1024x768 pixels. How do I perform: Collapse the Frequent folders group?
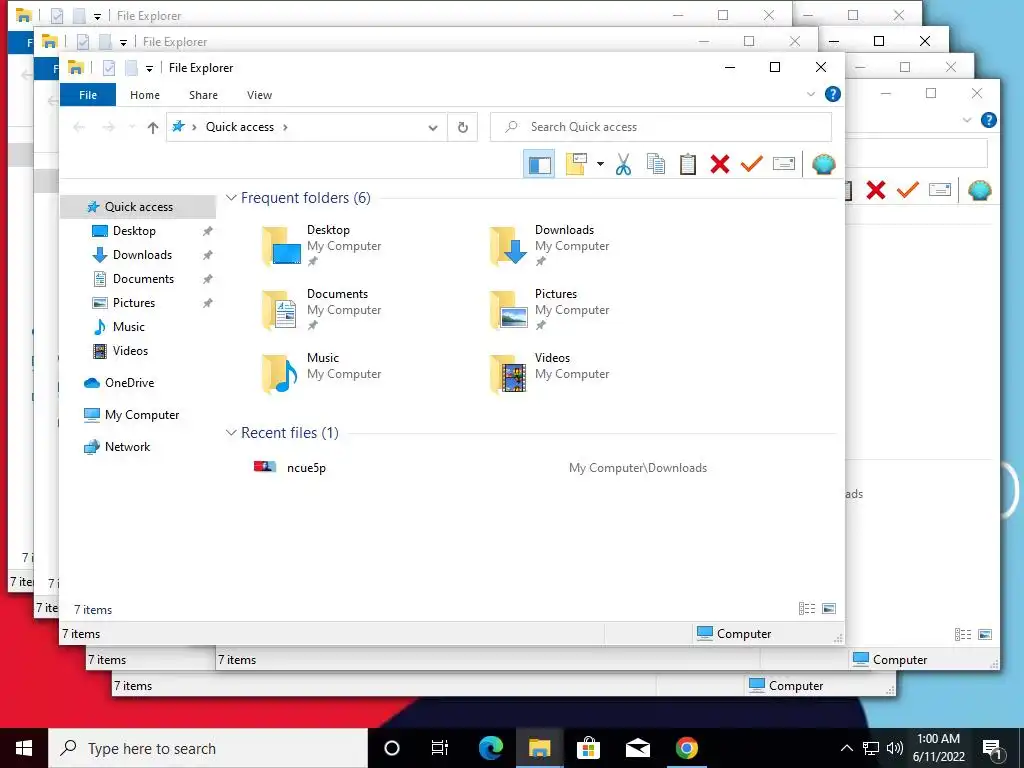[231, 197]
